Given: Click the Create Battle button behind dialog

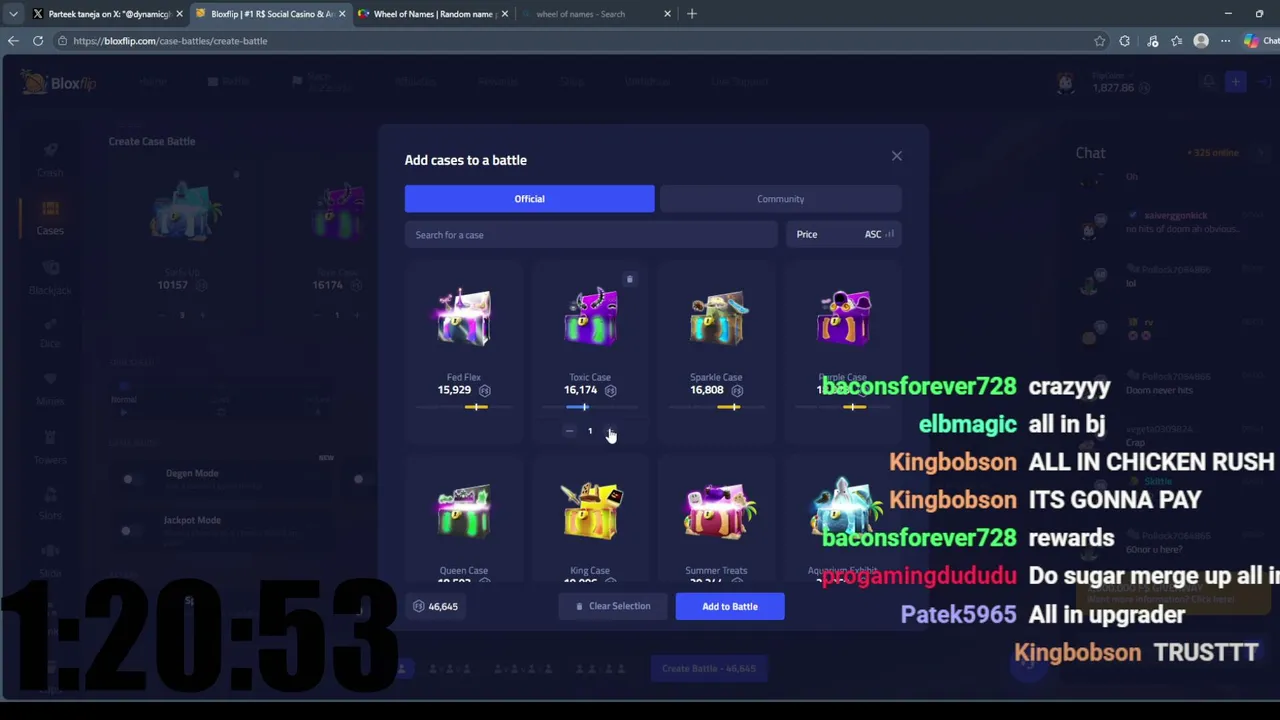Looking at the screenshot, I should pos(709,668).
